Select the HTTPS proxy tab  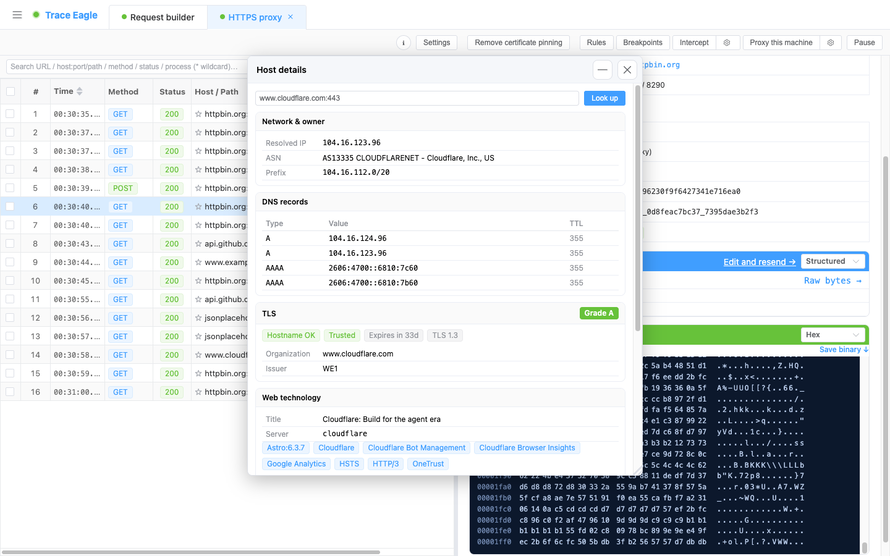(x=255, y=17)
